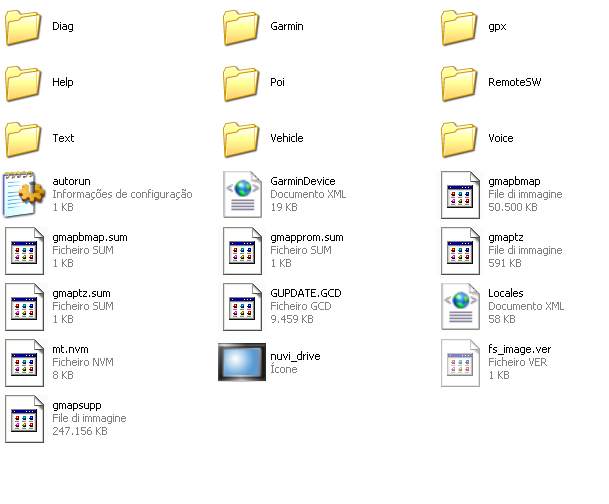Screen dimensions: 609x504
Task: Click the "8 KB" size text
Action: 63,375
